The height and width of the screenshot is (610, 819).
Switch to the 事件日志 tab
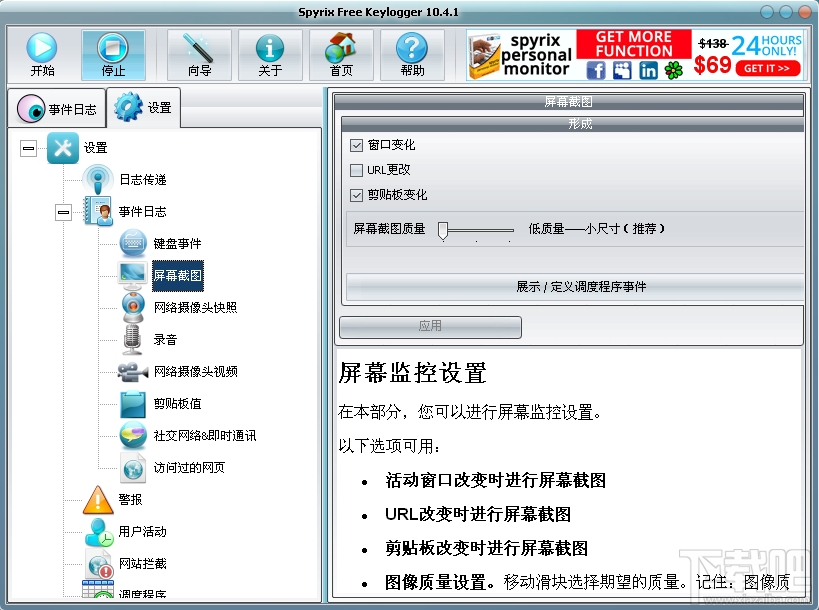click(x=55, y=109)
